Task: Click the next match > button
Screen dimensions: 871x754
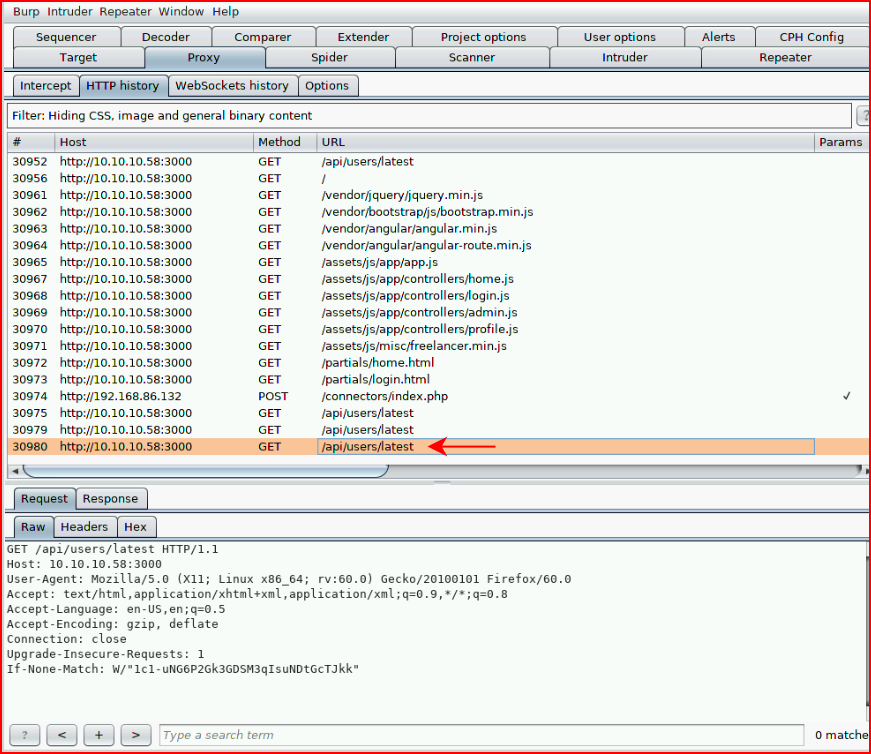Action: [x=136, y=735]
